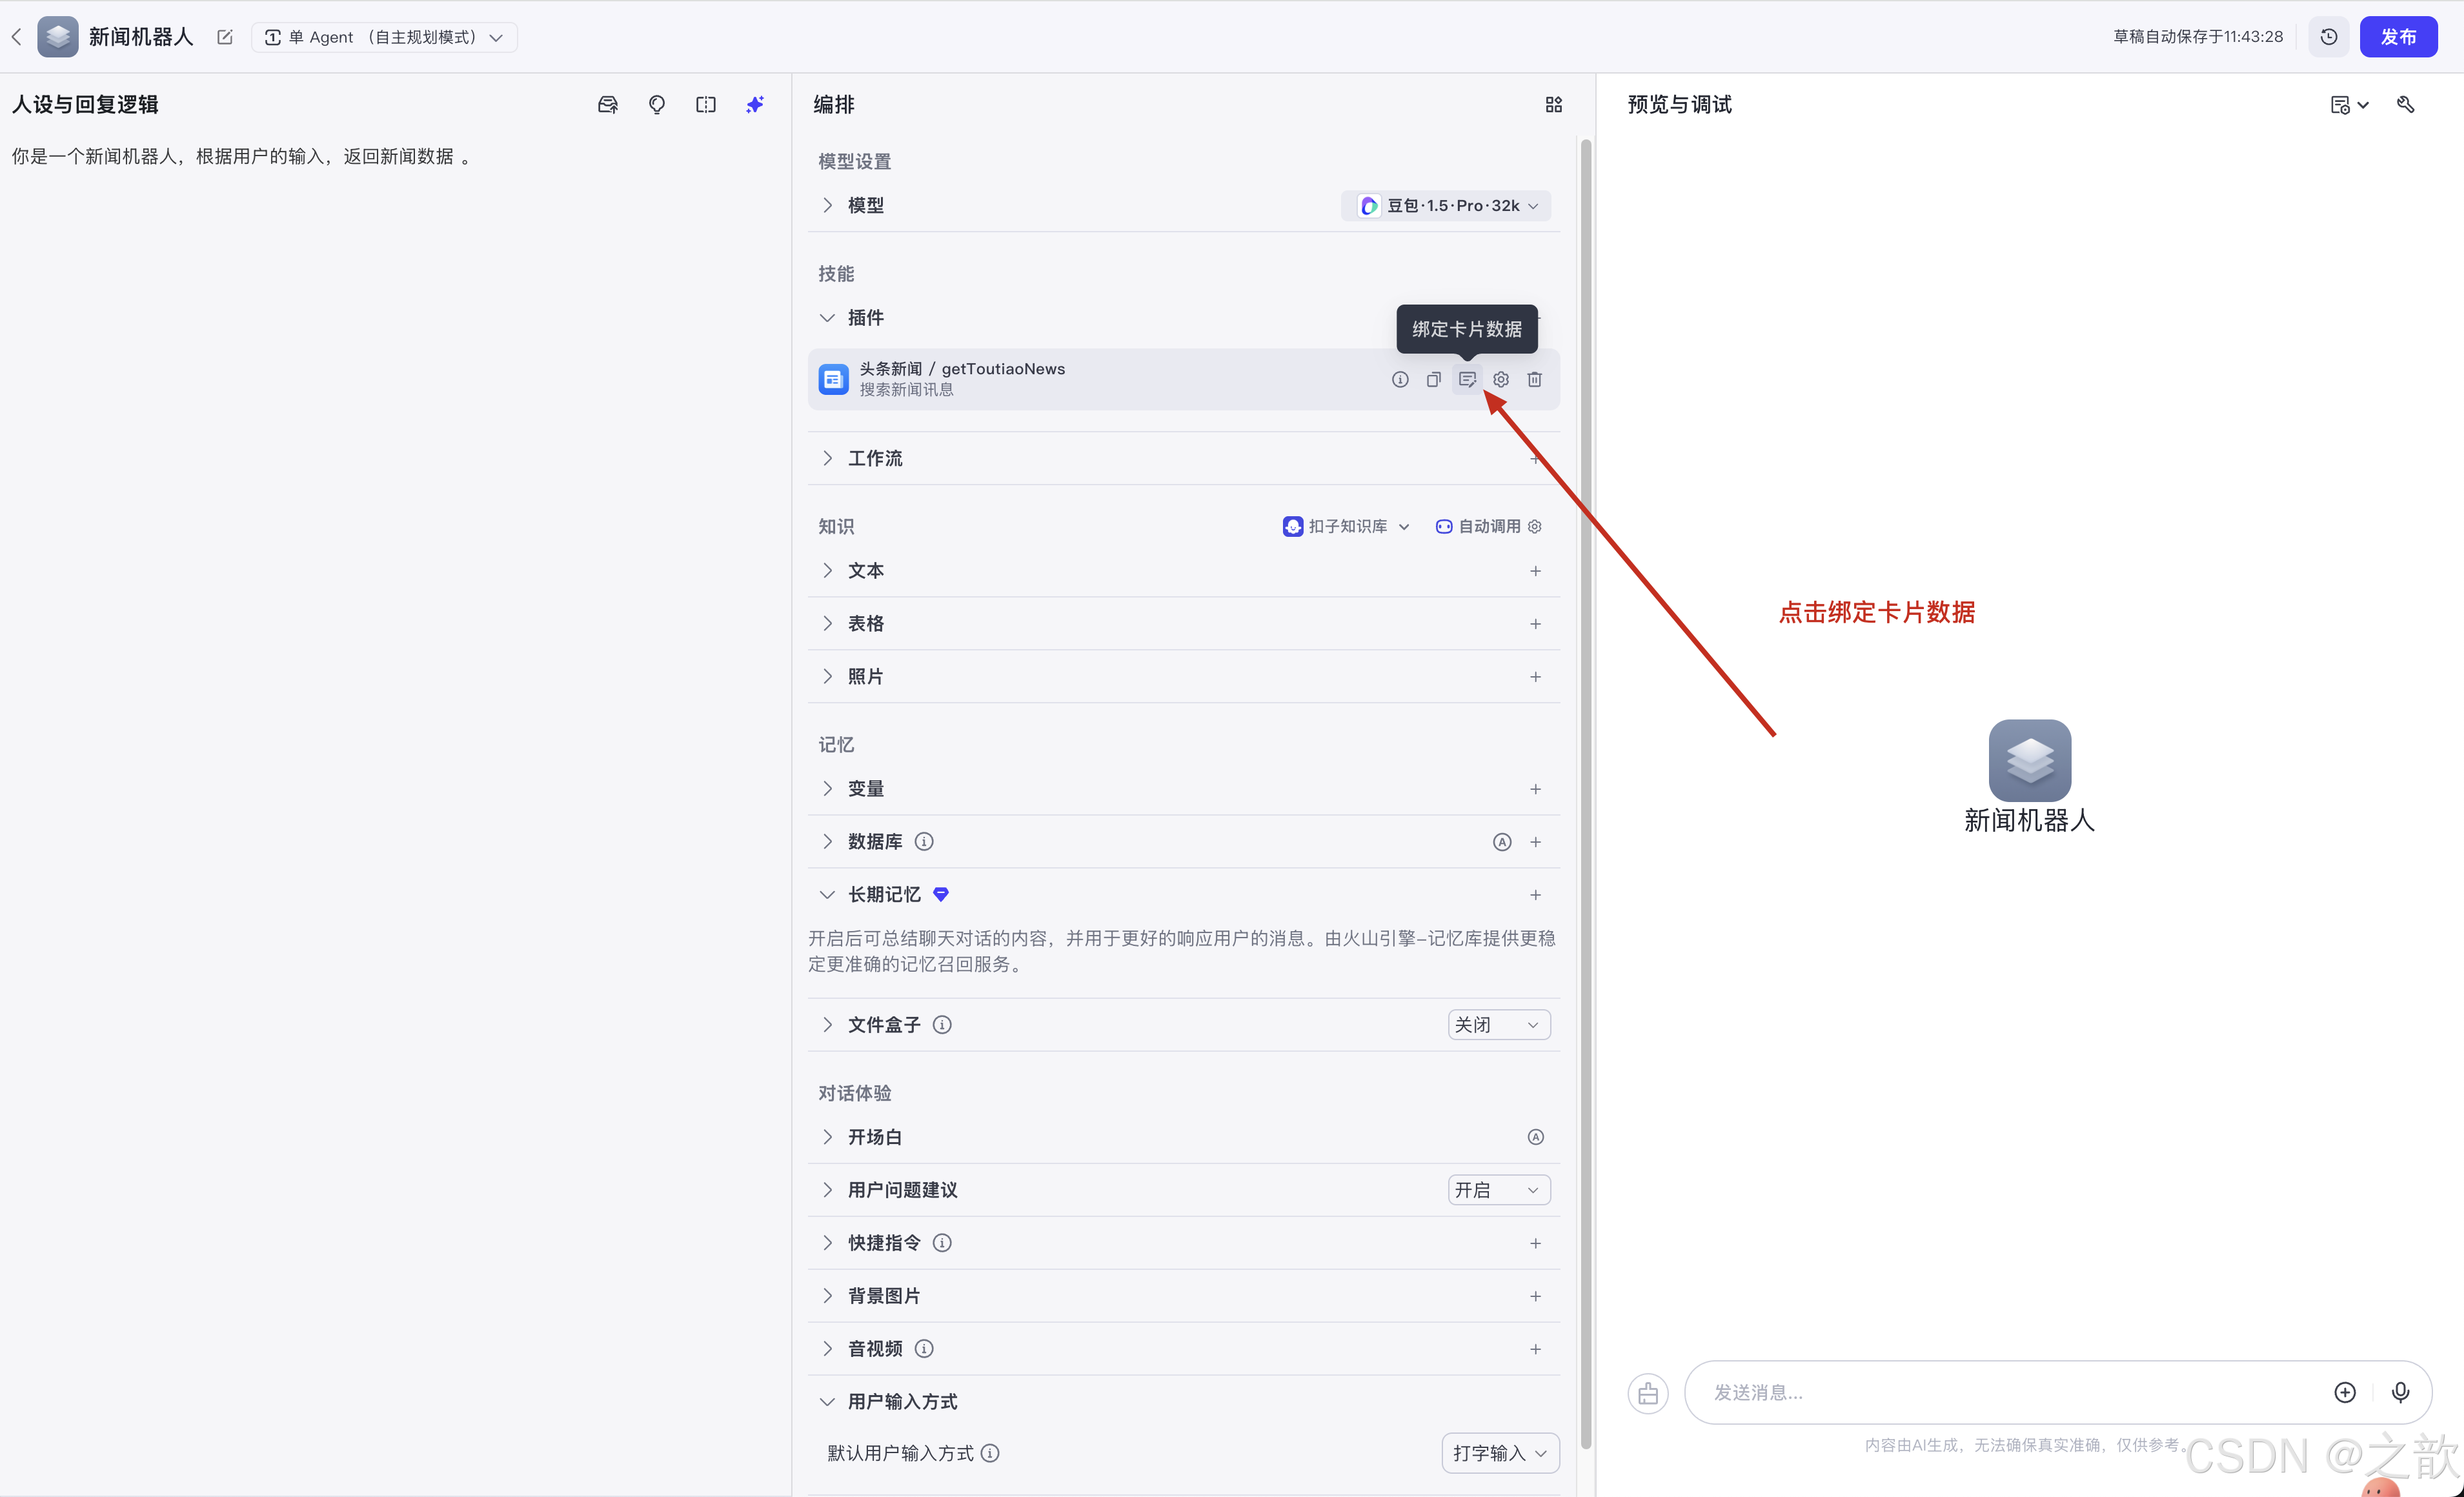Delete the getToutiaoNews plugin via trash icon

pos(1535,379)
